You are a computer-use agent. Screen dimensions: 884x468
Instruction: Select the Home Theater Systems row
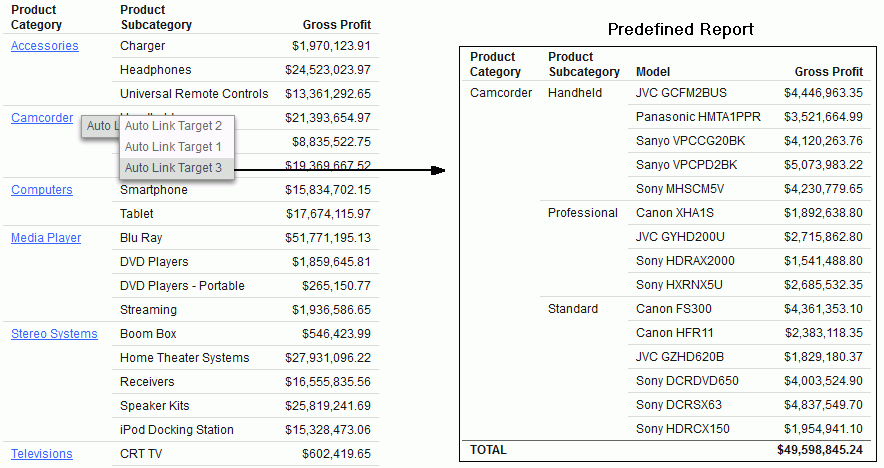click(184, 358)
